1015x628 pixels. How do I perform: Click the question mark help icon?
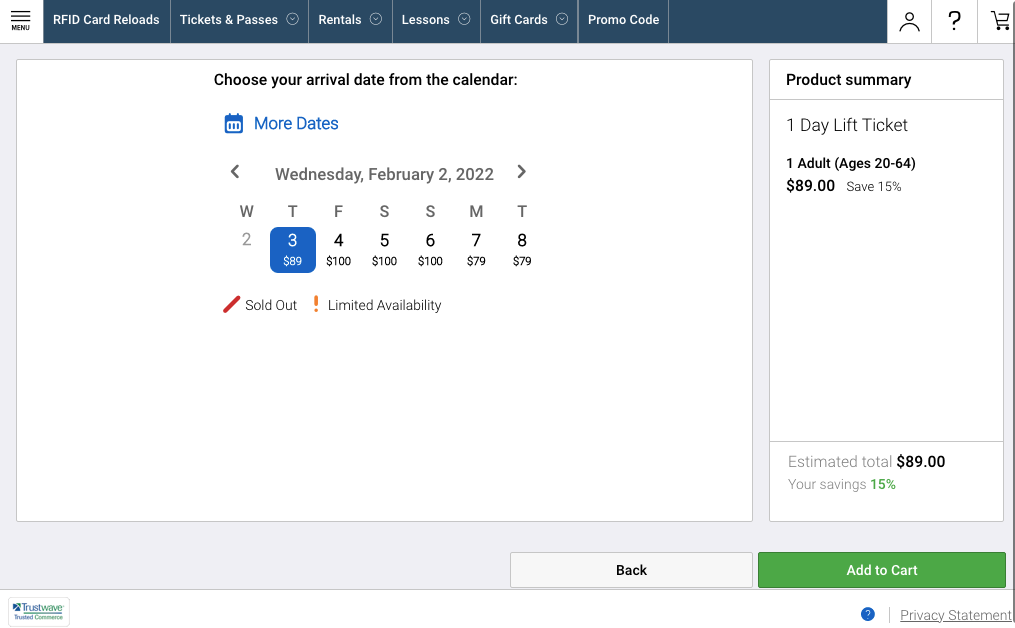(954, 21)
